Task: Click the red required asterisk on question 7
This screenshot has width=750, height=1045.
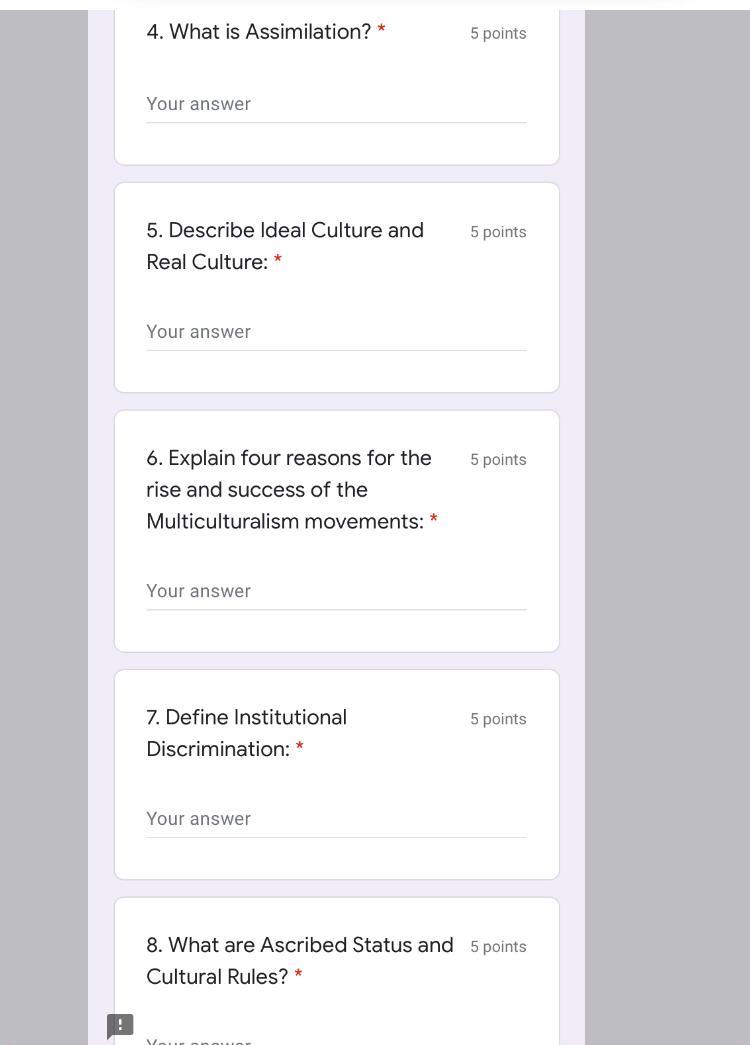Action: (x=299, y=748)
